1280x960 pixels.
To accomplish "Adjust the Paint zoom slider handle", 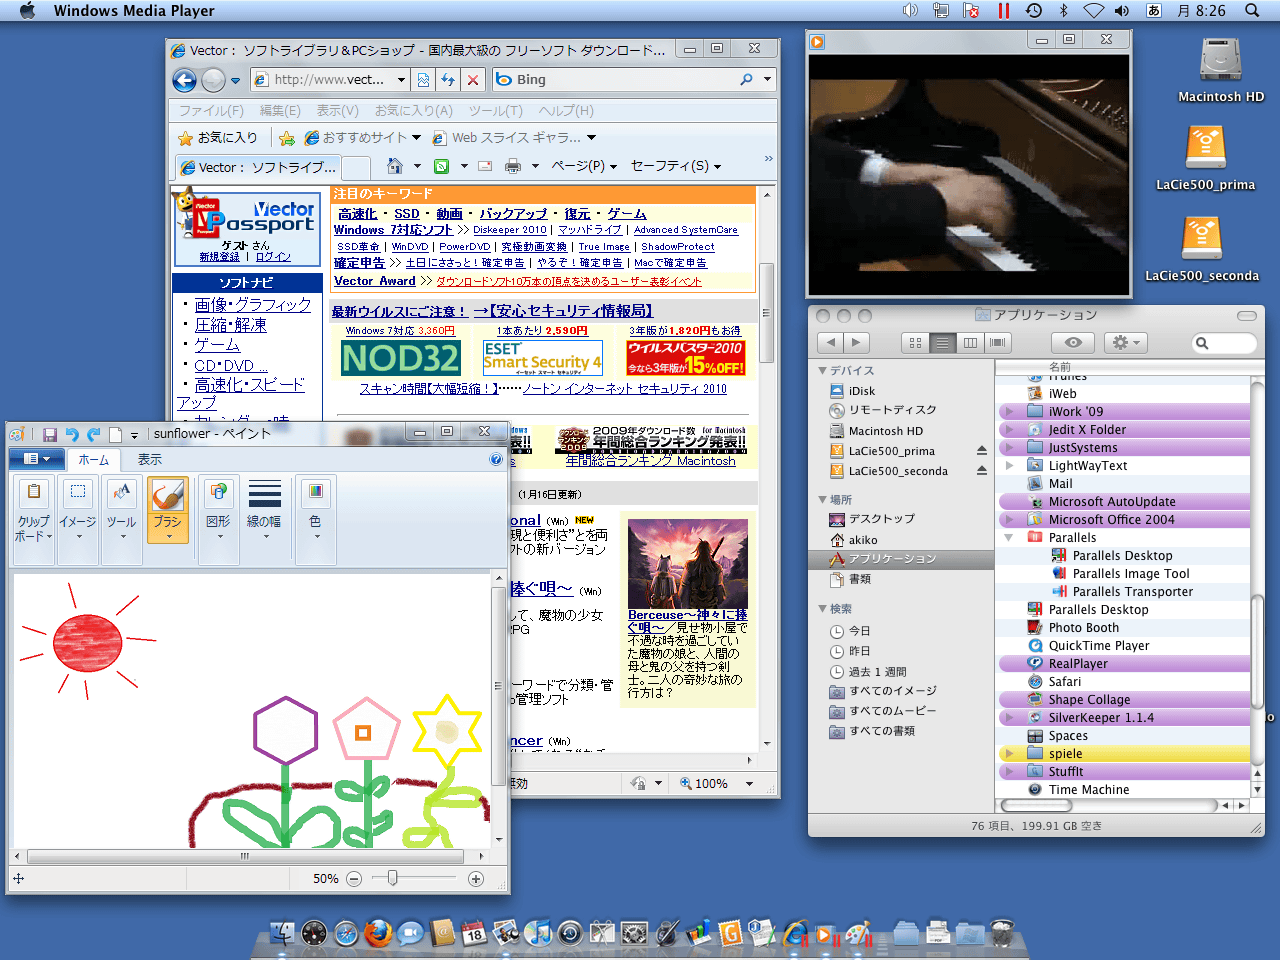I will (392, 878).
